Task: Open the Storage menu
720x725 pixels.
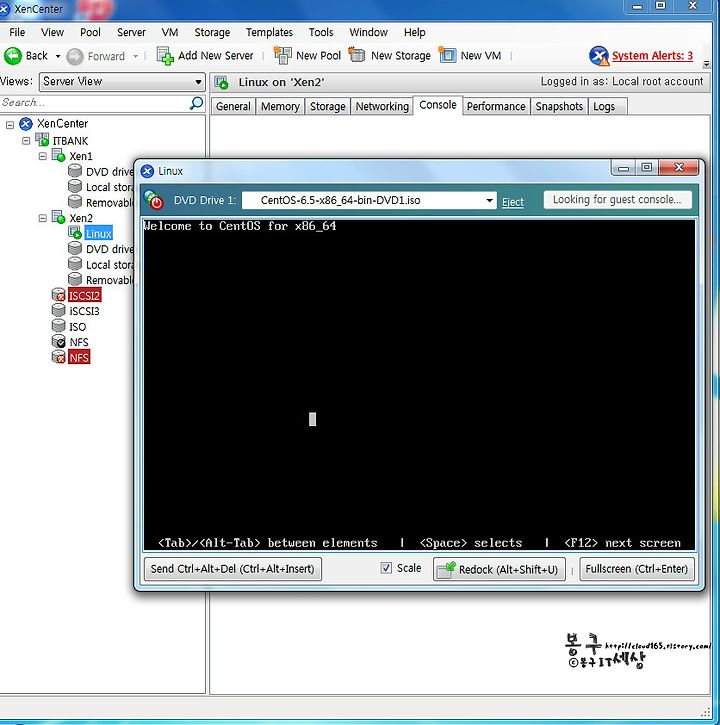Action: coord(212,32)
